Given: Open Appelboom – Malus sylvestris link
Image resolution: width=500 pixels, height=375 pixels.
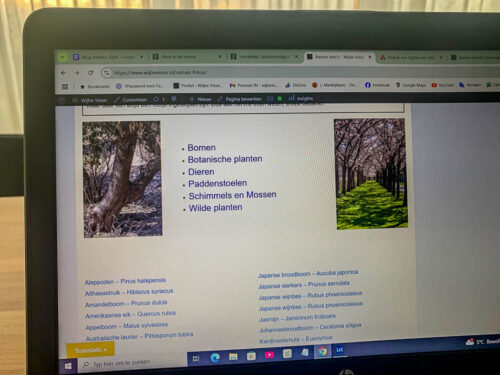Looking at the screenshot, I should (x=127, y=326).
